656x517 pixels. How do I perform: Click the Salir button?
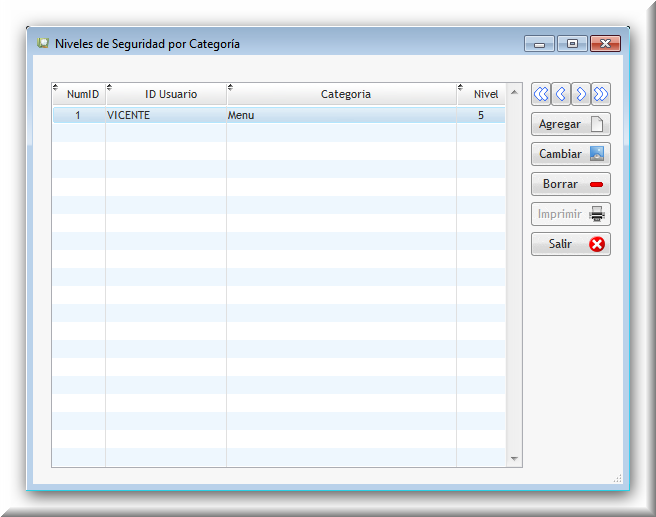tap(571, 244)
